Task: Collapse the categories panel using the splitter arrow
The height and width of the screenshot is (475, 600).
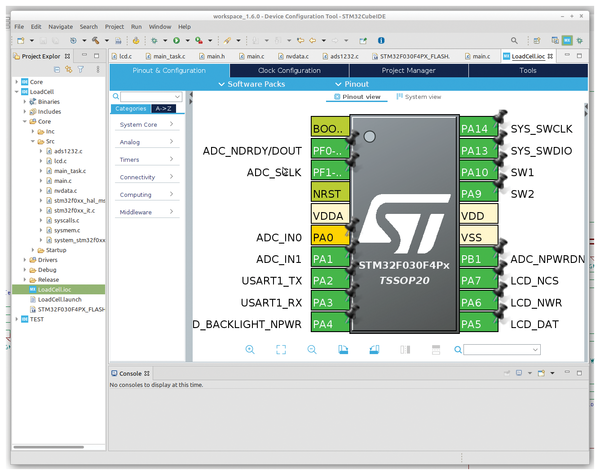Action: pos(191,97)
